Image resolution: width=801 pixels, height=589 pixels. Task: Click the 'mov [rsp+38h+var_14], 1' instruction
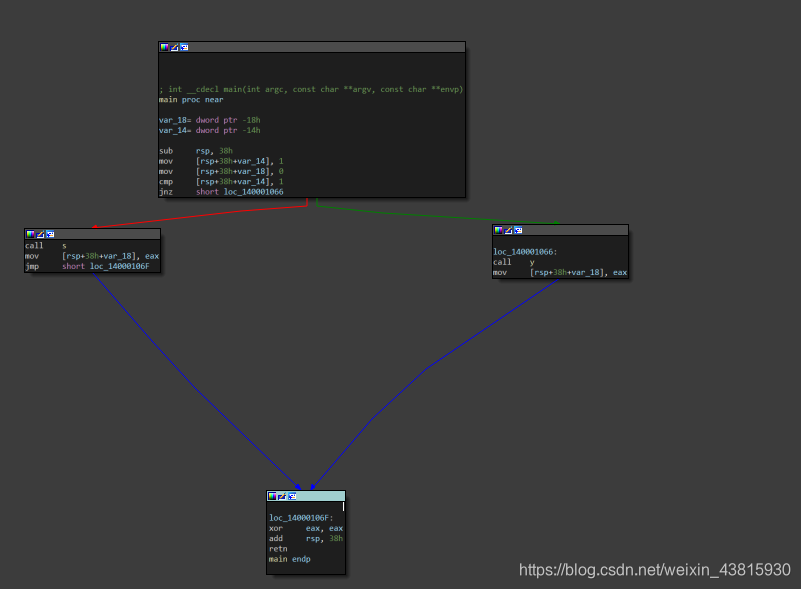pos(221,161)
